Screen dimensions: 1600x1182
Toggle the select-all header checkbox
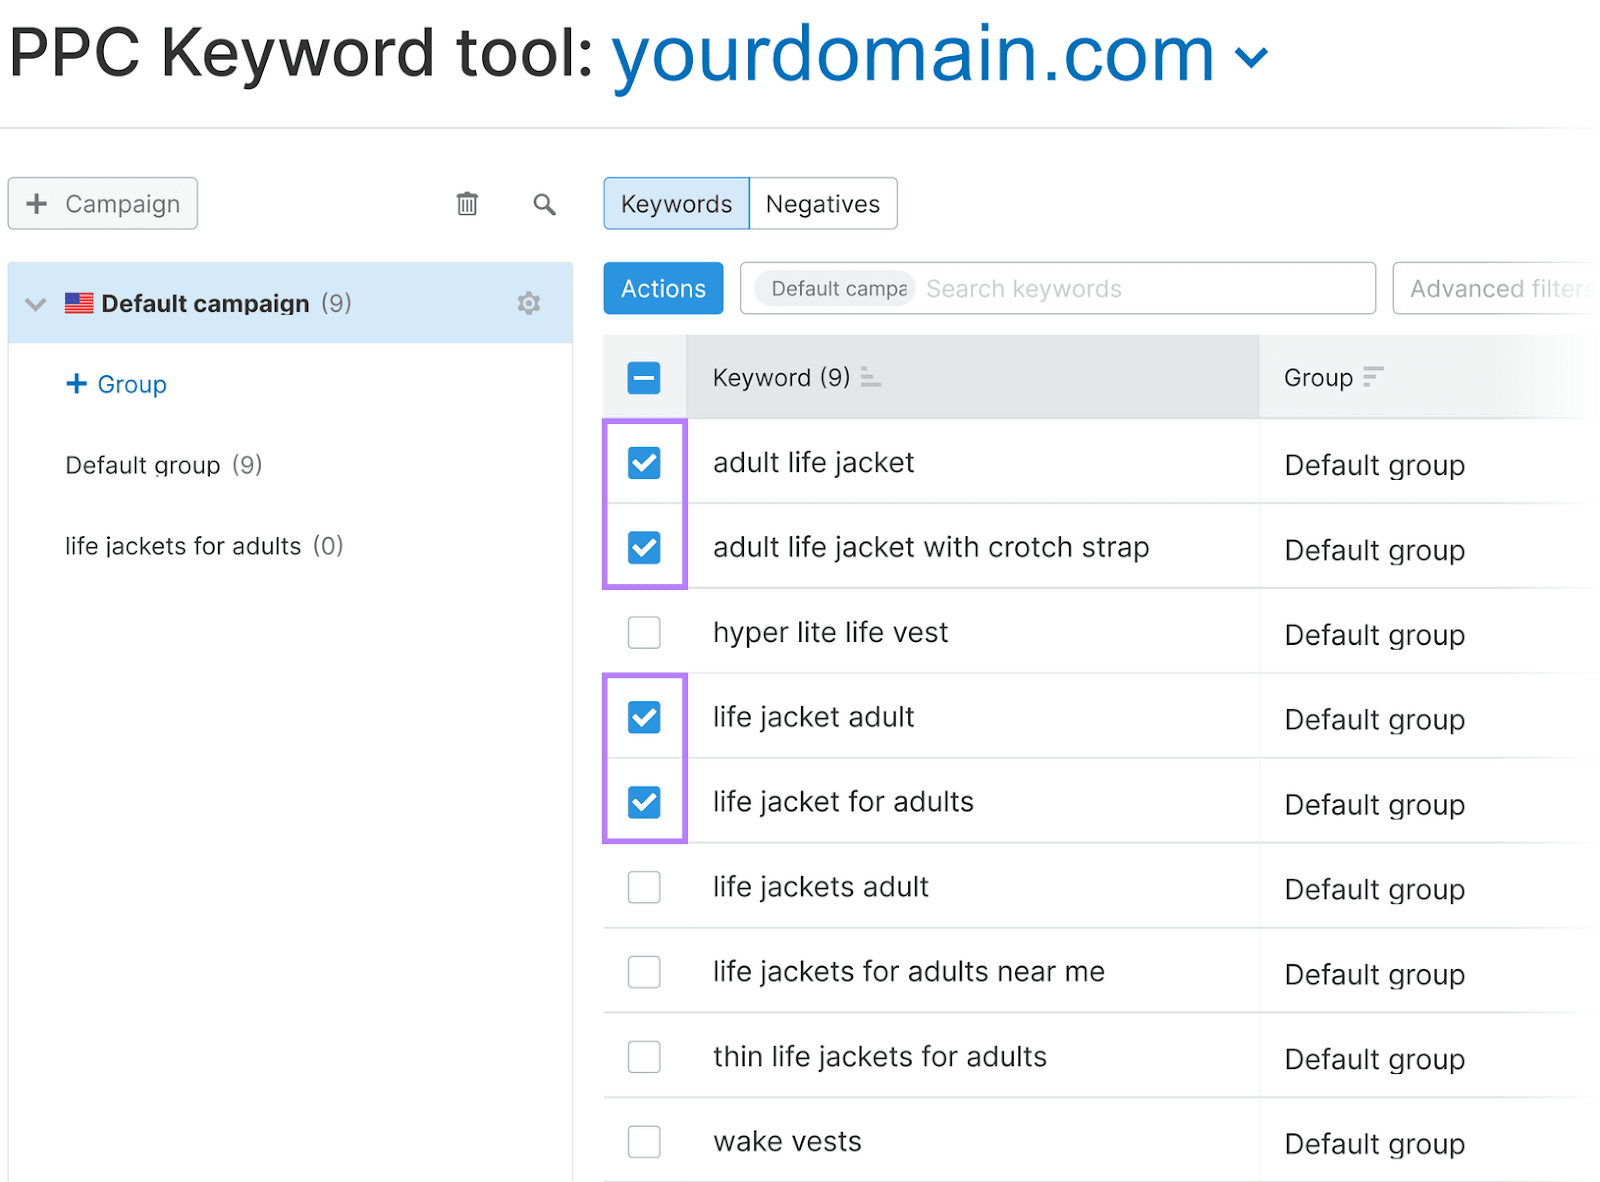click(644, 378)
